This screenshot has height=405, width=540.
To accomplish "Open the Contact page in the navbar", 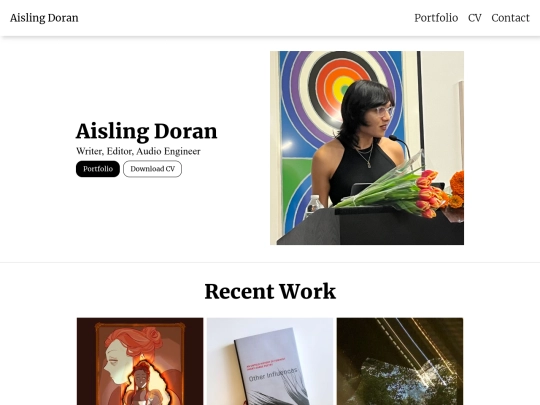I will pos(510,18).
